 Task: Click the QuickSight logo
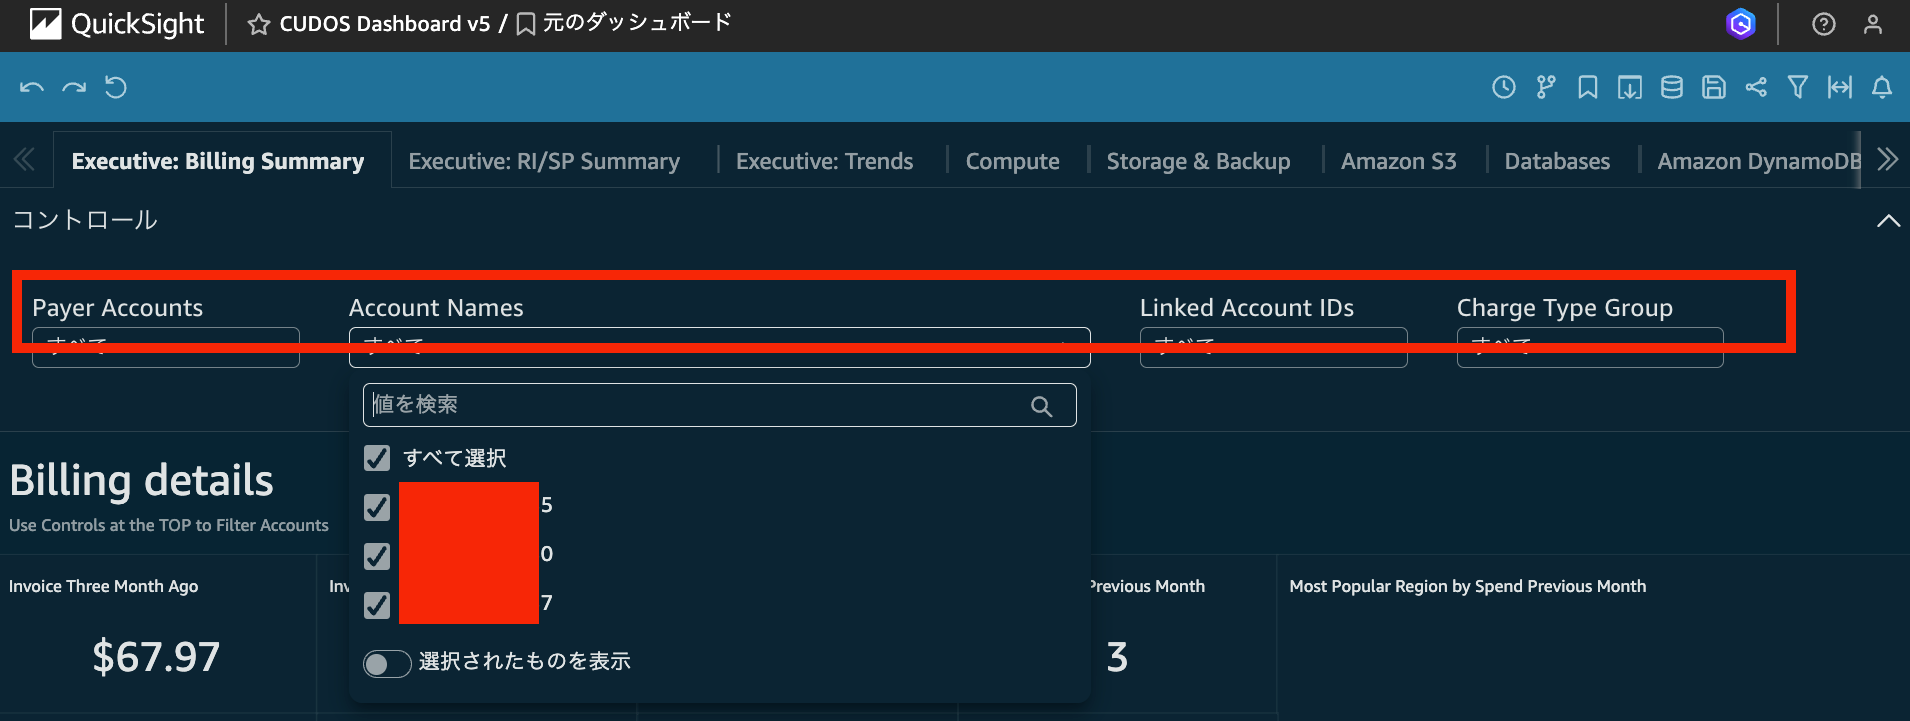[116, 24]
